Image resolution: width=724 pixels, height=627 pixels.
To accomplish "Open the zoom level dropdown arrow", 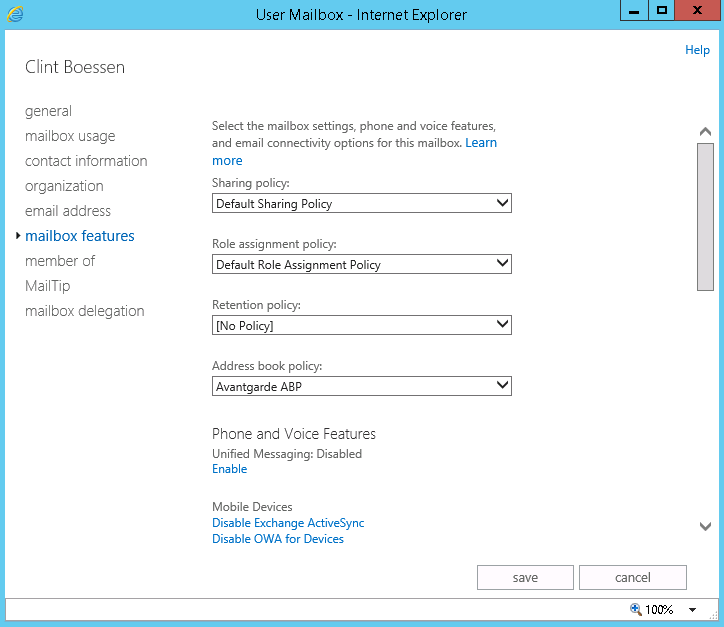I will click(692, 610).
